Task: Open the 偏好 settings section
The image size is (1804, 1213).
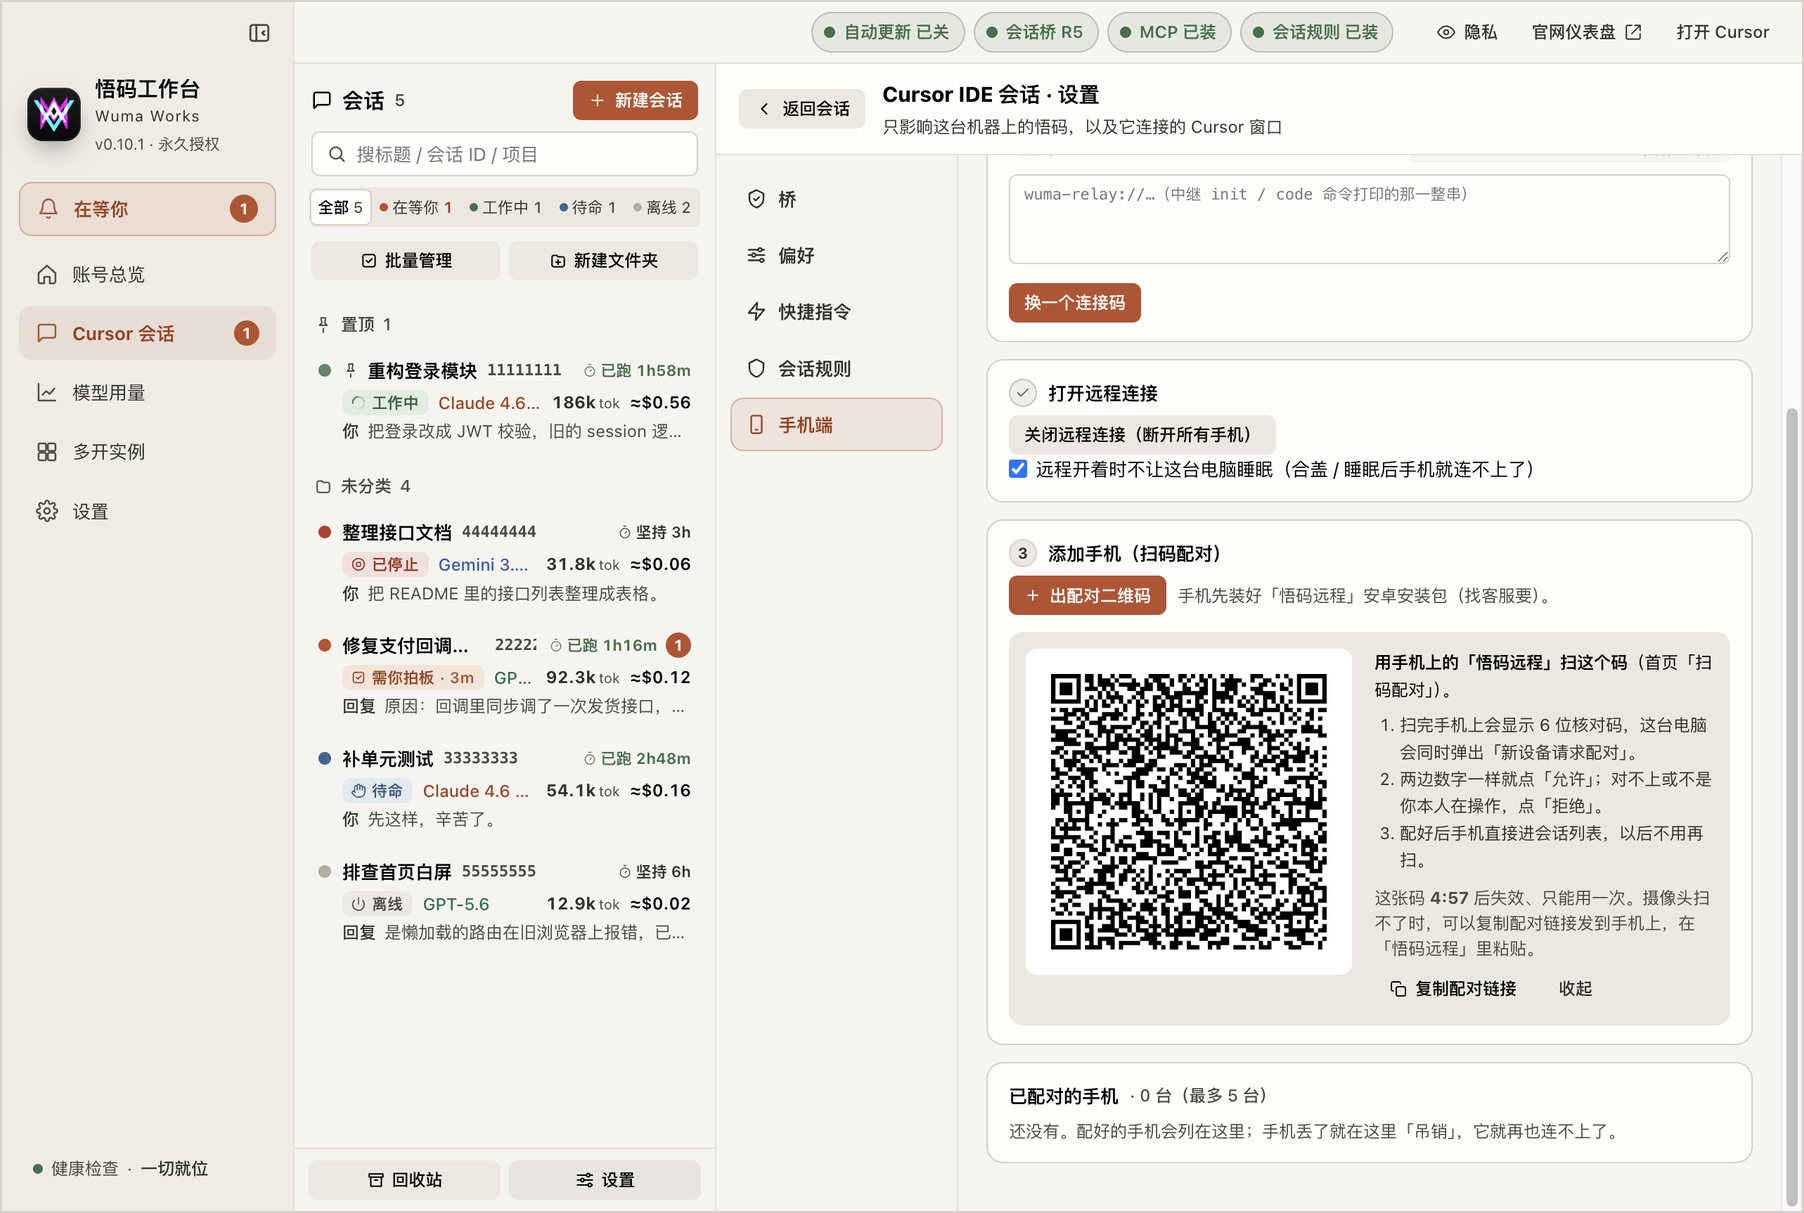Action: click(x=836, y=255)
